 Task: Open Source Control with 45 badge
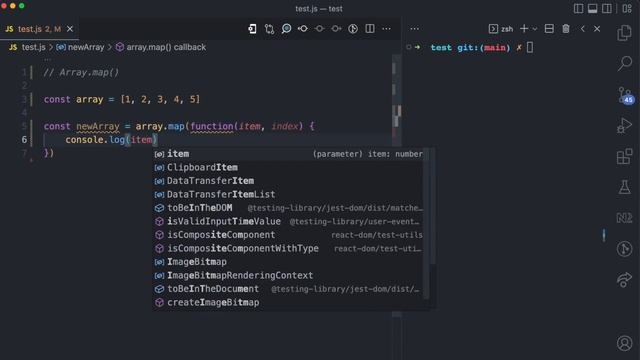625,95
